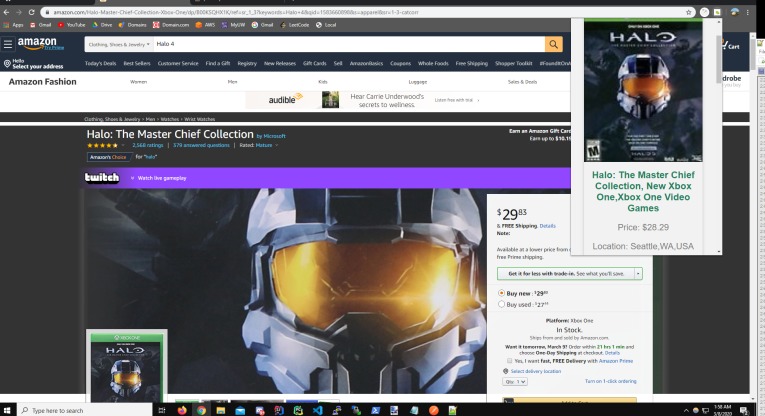The height and width of the screenshot is (416, 765).
Task: Open Visual Studio Code from taskbar
Action: (317, 410)
